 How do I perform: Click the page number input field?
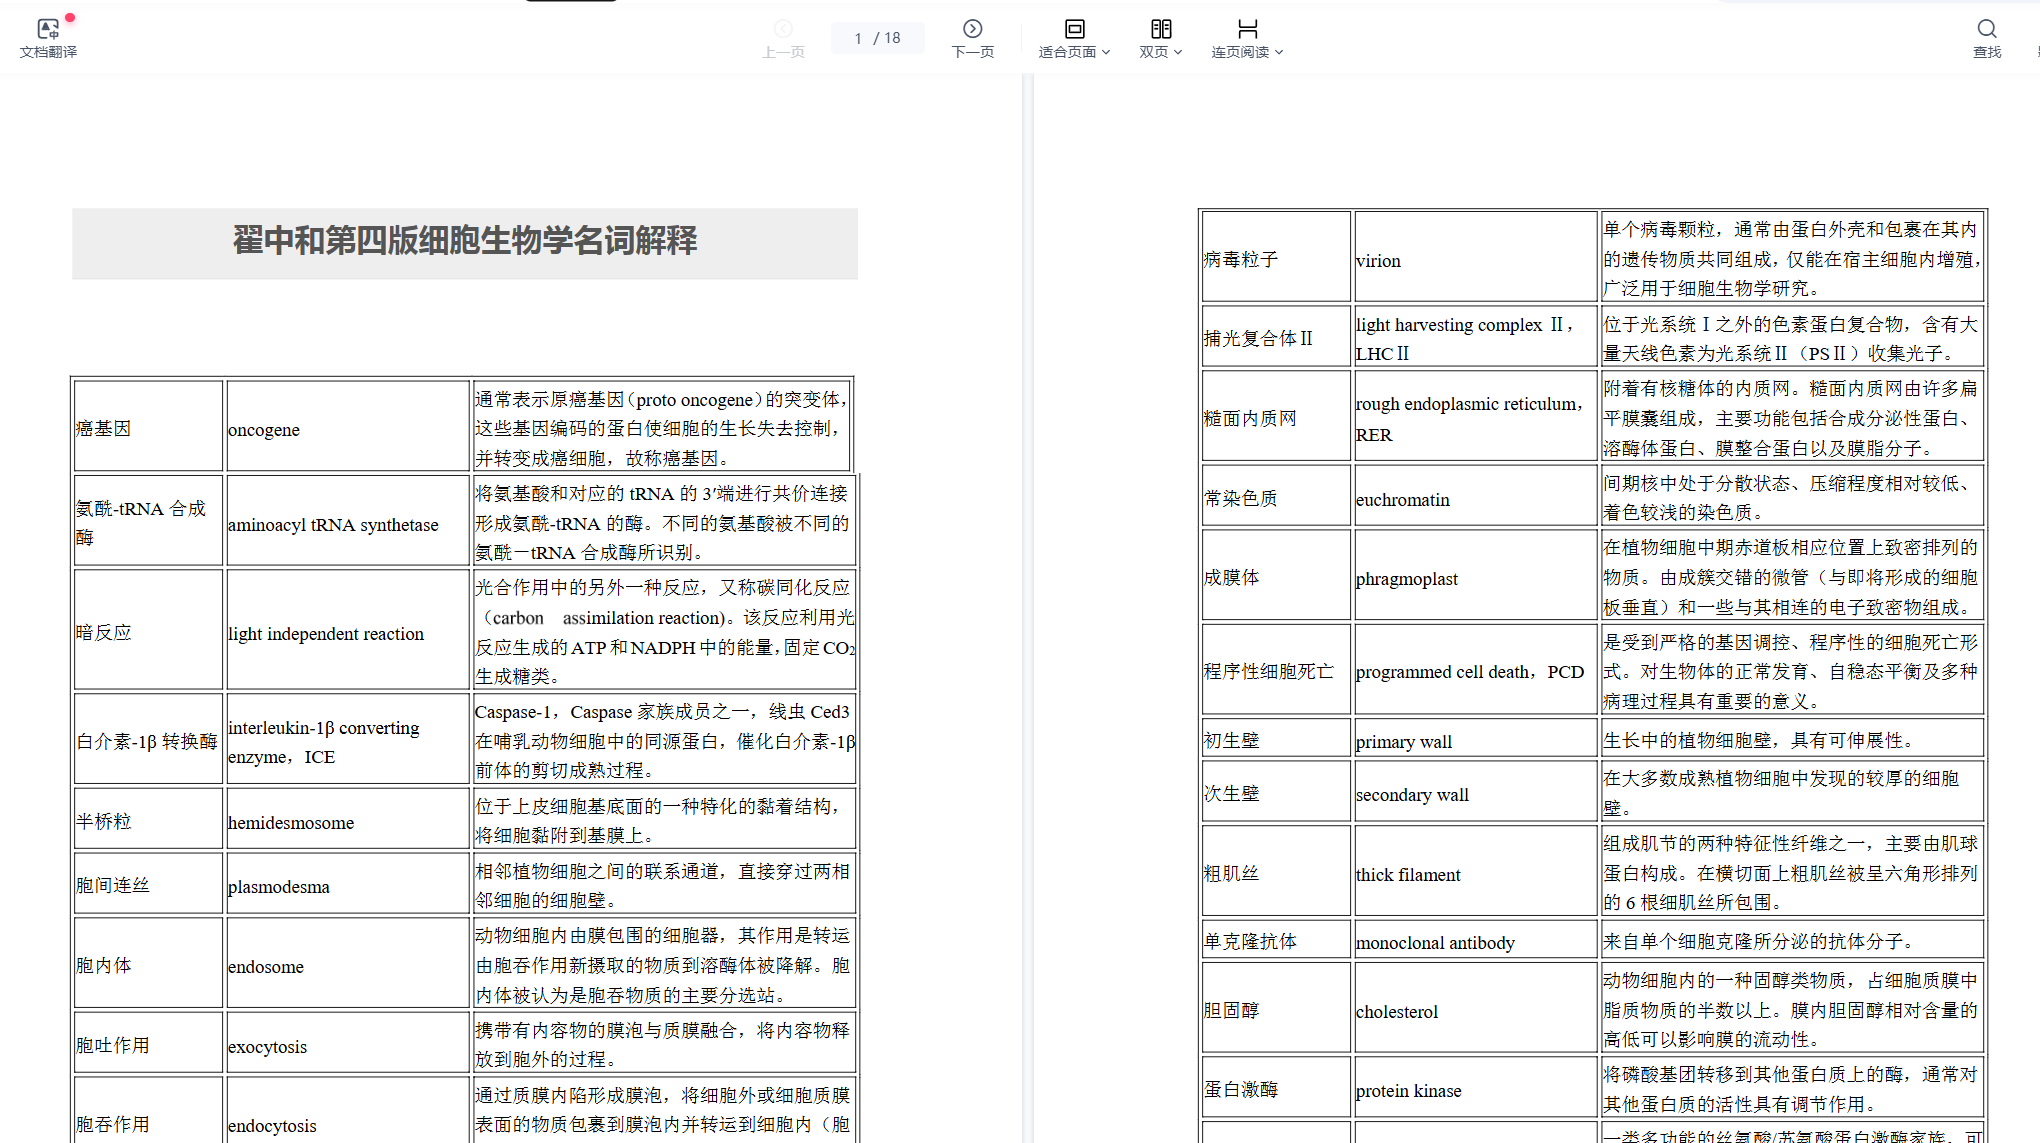(859, 38)
